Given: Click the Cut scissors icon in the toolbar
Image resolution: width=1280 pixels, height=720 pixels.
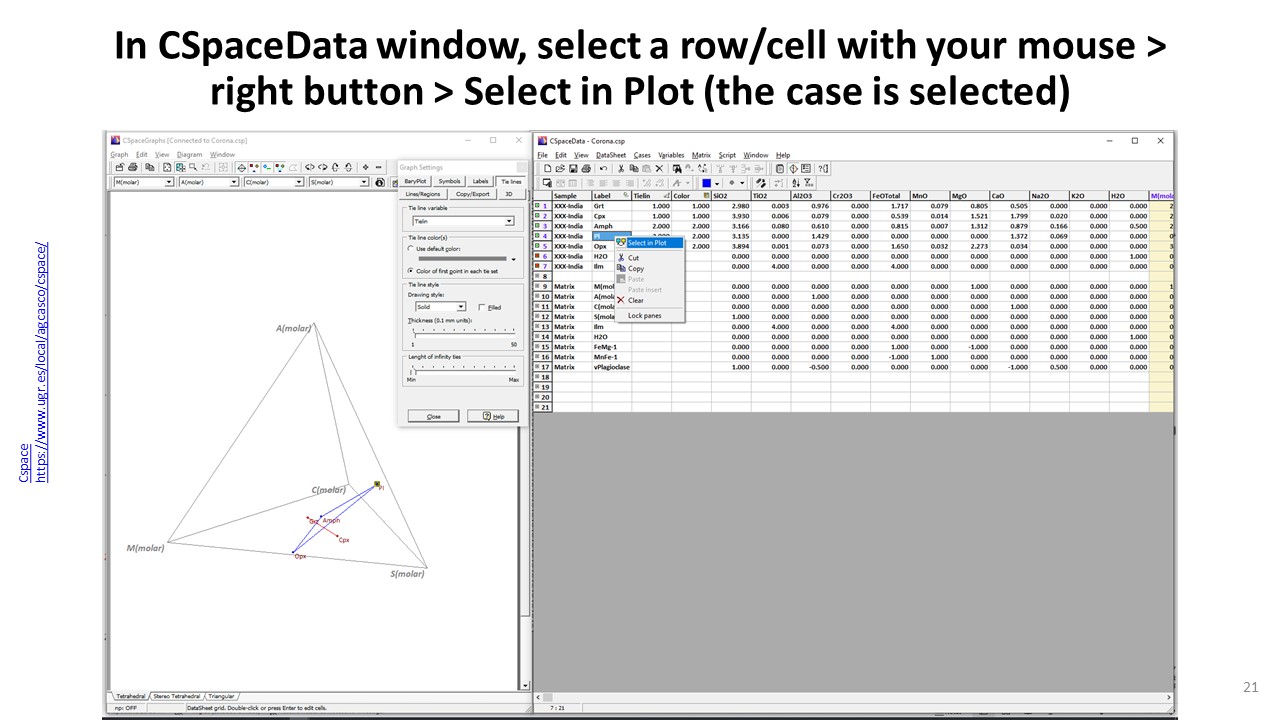Looking at the screenshot, I should 621,169.
